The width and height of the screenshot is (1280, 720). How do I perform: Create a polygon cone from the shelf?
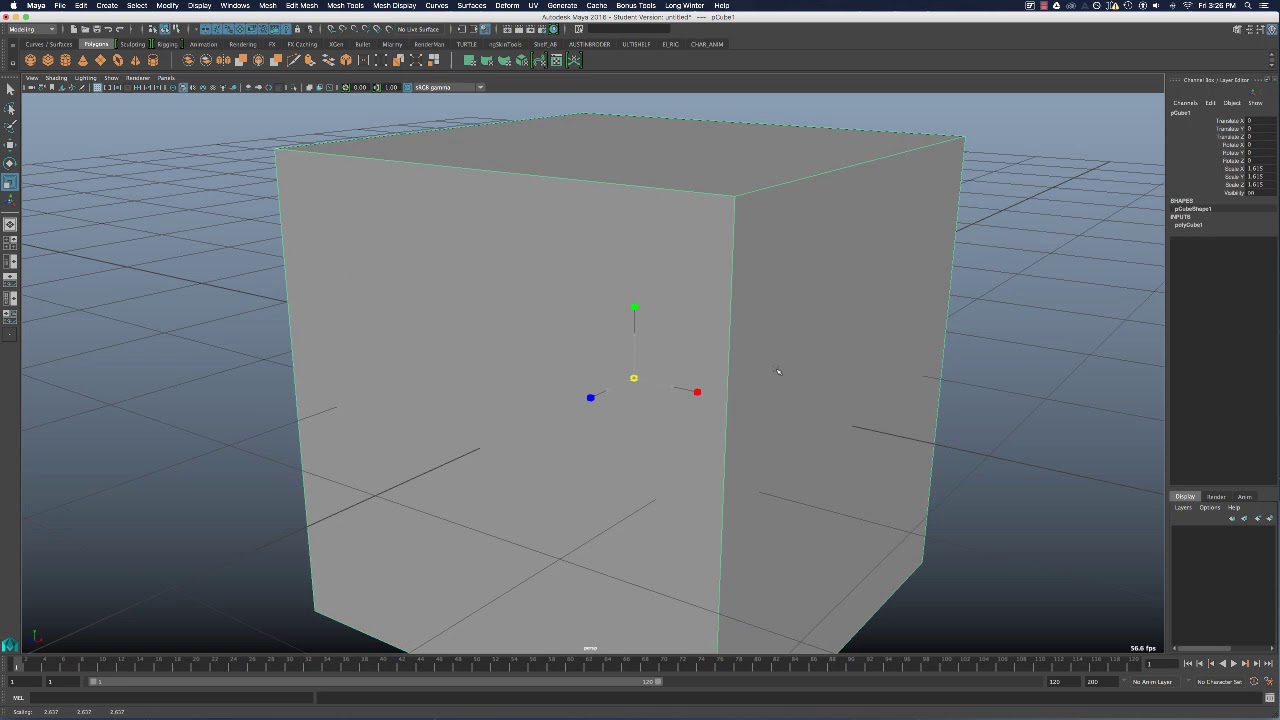click(x=83, y=61)
